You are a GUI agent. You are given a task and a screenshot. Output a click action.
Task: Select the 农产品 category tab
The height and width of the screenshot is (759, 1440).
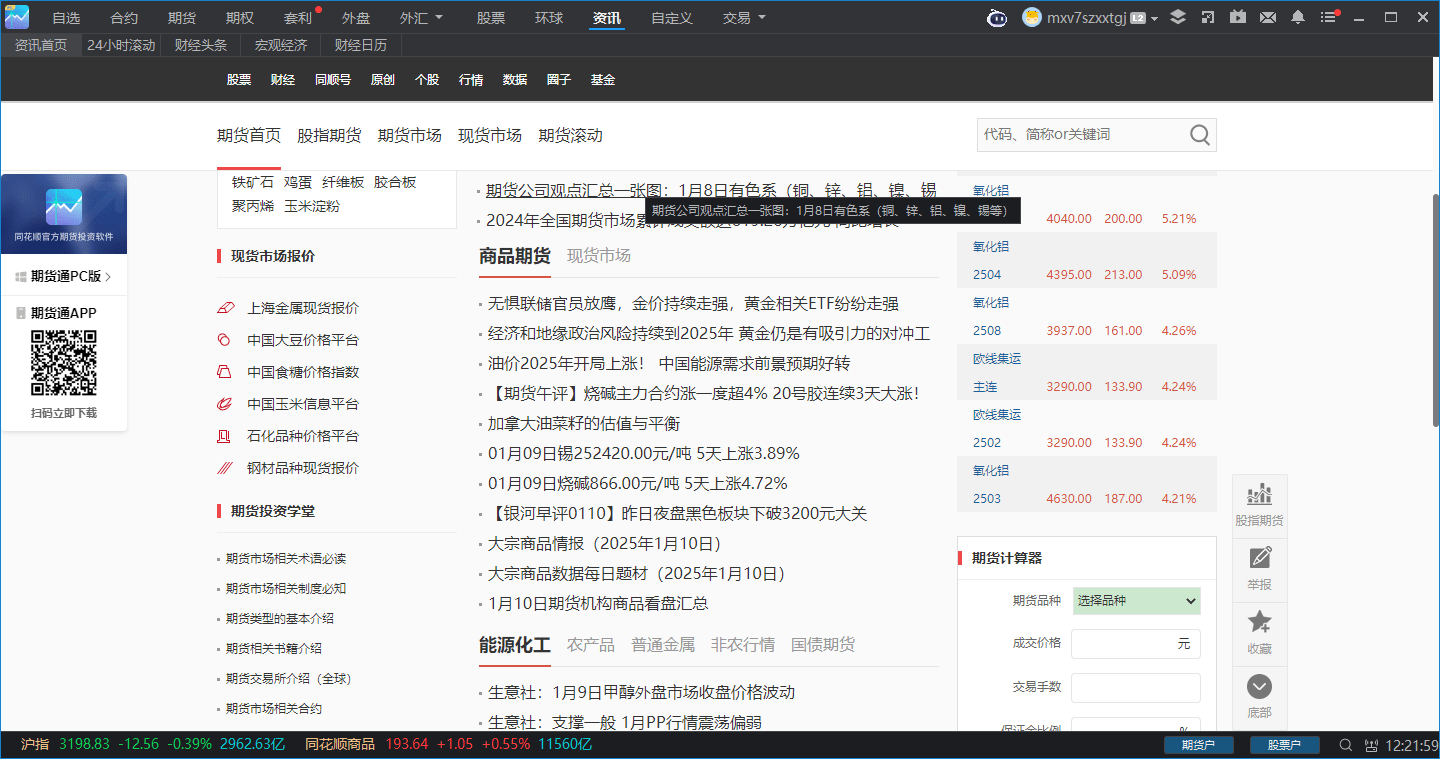click(x=590, y=645)
